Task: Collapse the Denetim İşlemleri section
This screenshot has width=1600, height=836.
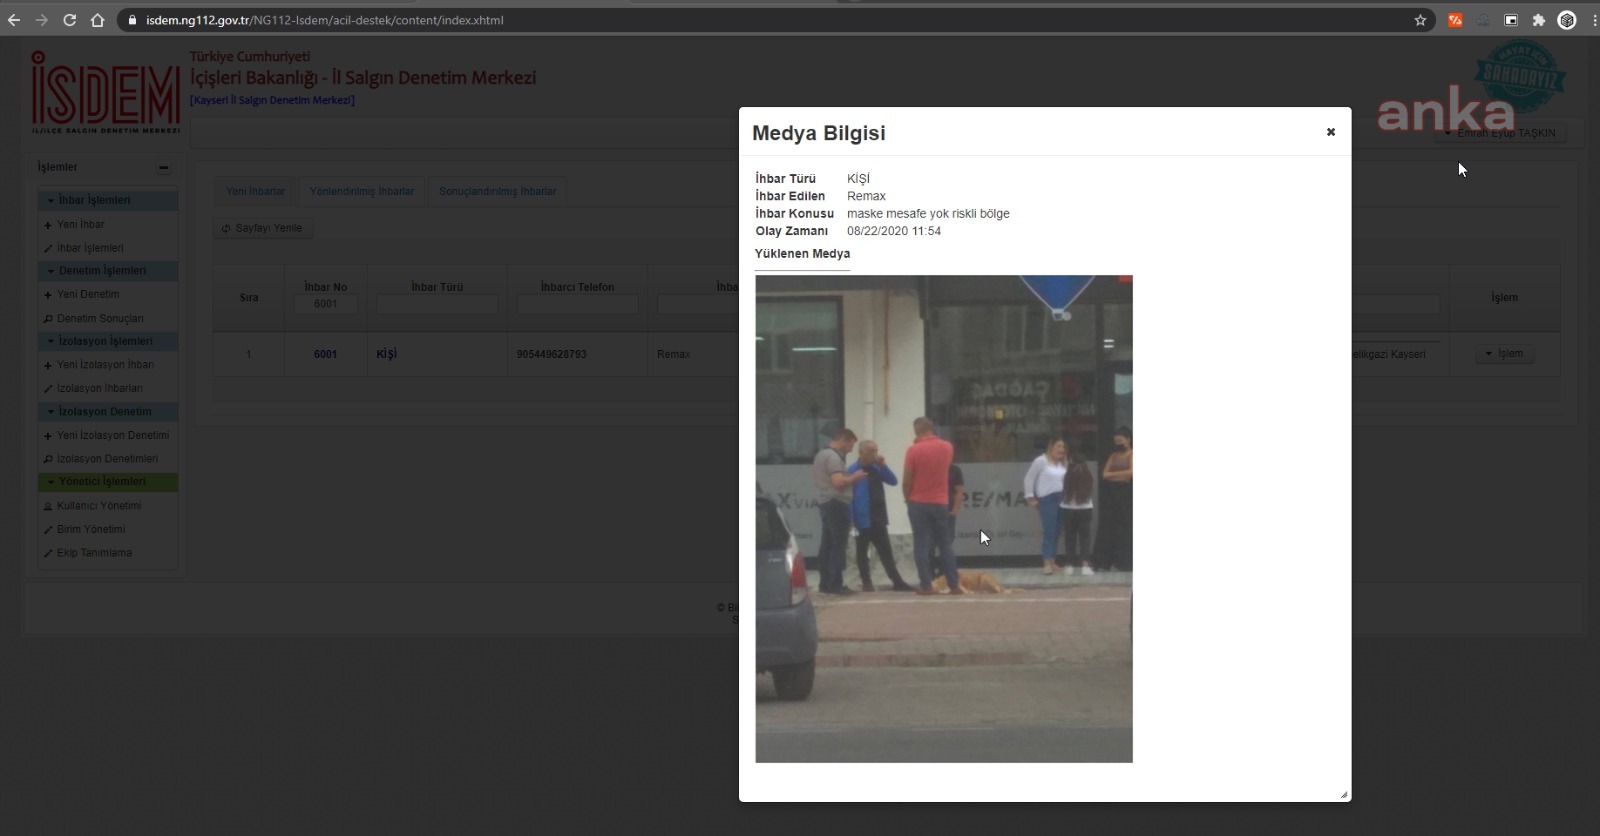Action: click(108, 271)
